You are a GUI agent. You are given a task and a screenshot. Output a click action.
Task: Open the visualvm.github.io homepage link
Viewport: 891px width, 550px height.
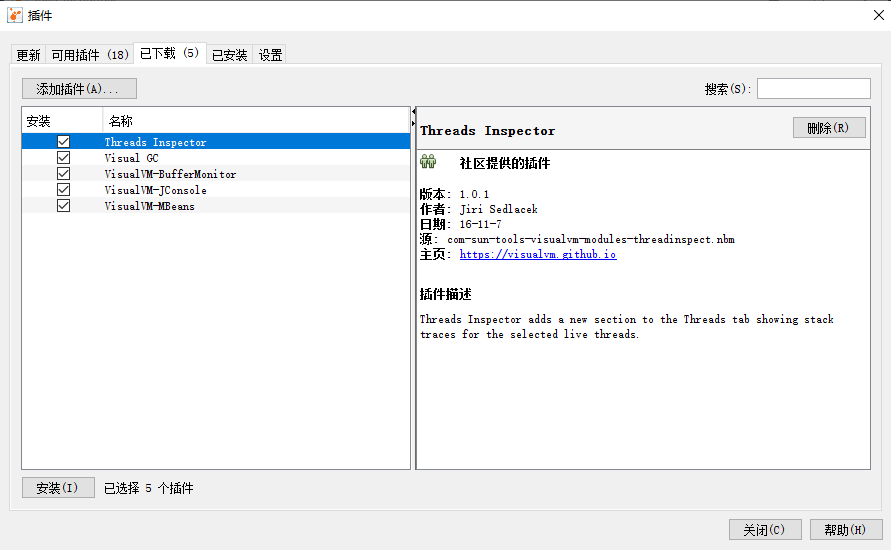click(538, 254)
